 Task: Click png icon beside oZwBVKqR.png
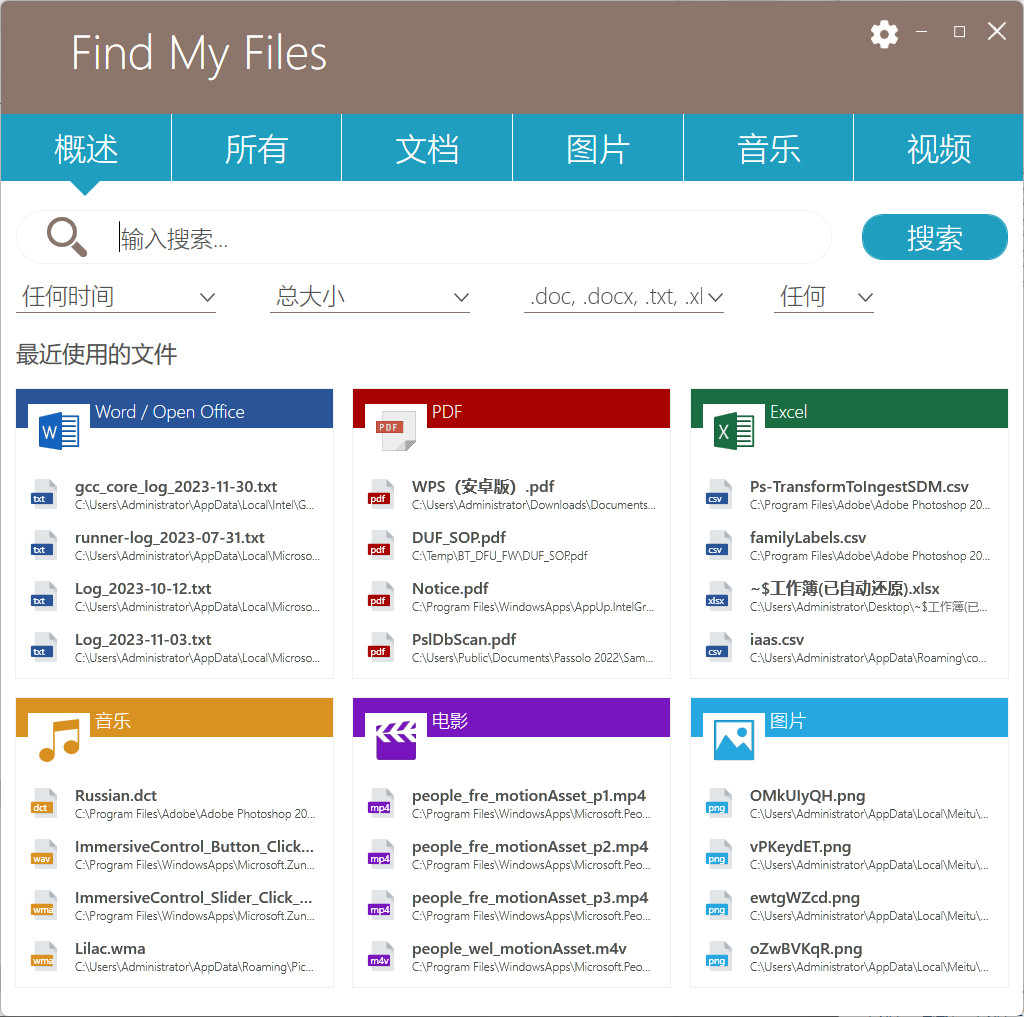[x=718, y=956]
